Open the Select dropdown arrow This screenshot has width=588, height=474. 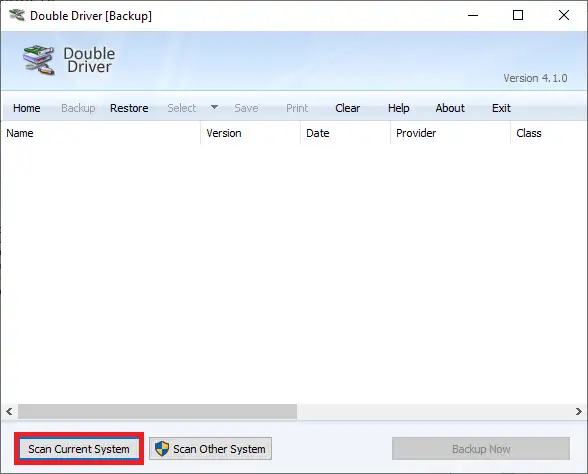click(214, 107)
